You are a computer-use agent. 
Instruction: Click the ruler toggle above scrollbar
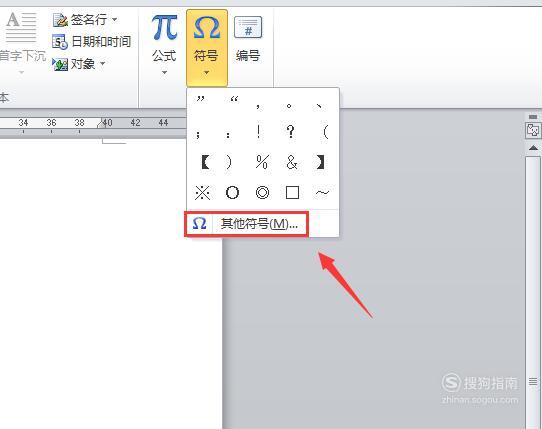pyautogui.click(x=533, y=130)
